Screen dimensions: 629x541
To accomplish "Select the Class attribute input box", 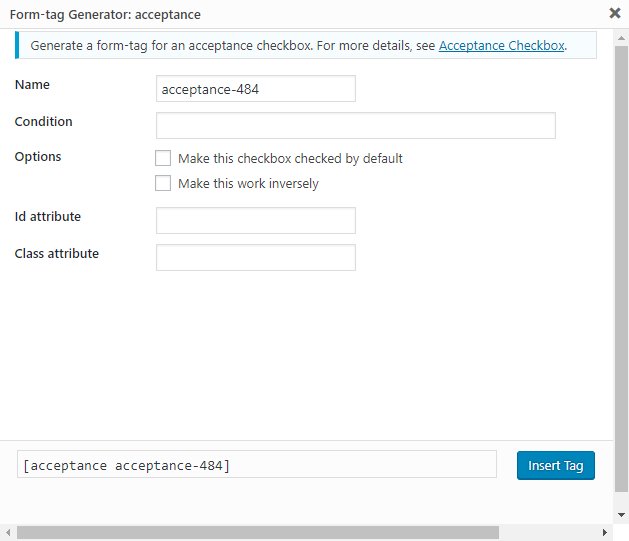I will (256, 257).
